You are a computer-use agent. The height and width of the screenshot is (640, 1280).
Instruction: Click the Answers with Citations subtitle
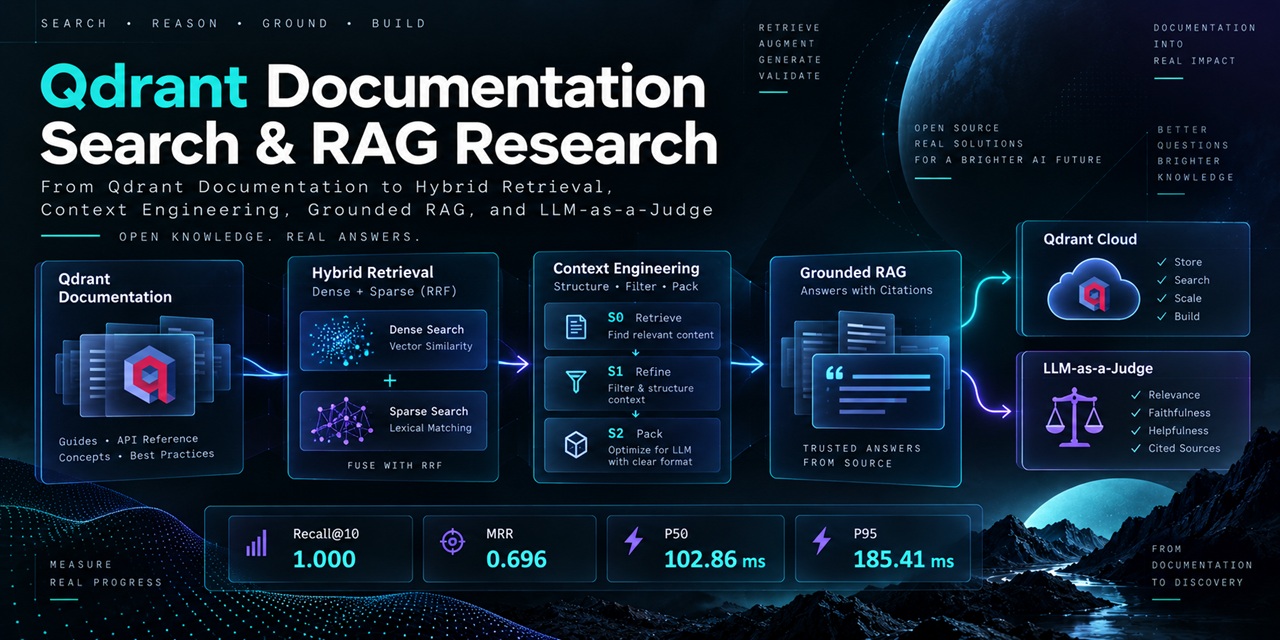coord(866,291)
